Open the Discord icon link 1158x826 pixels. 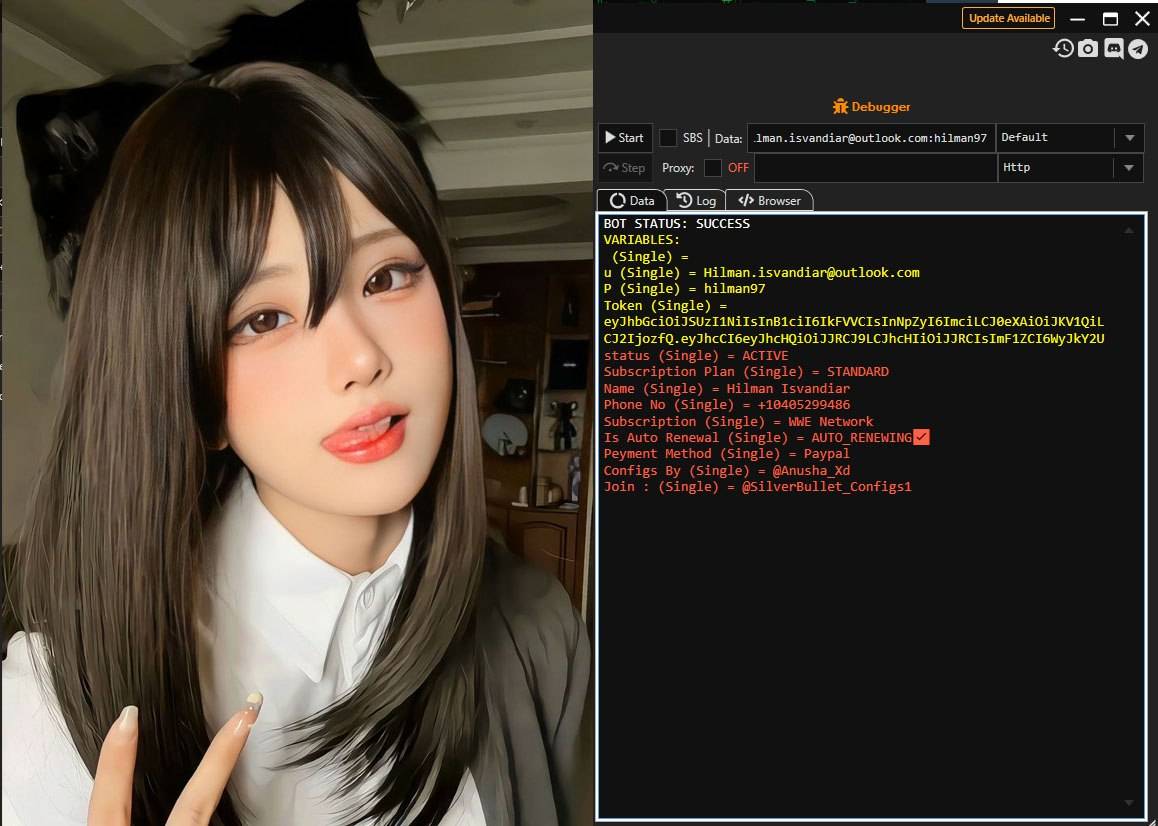point(1114,49)
